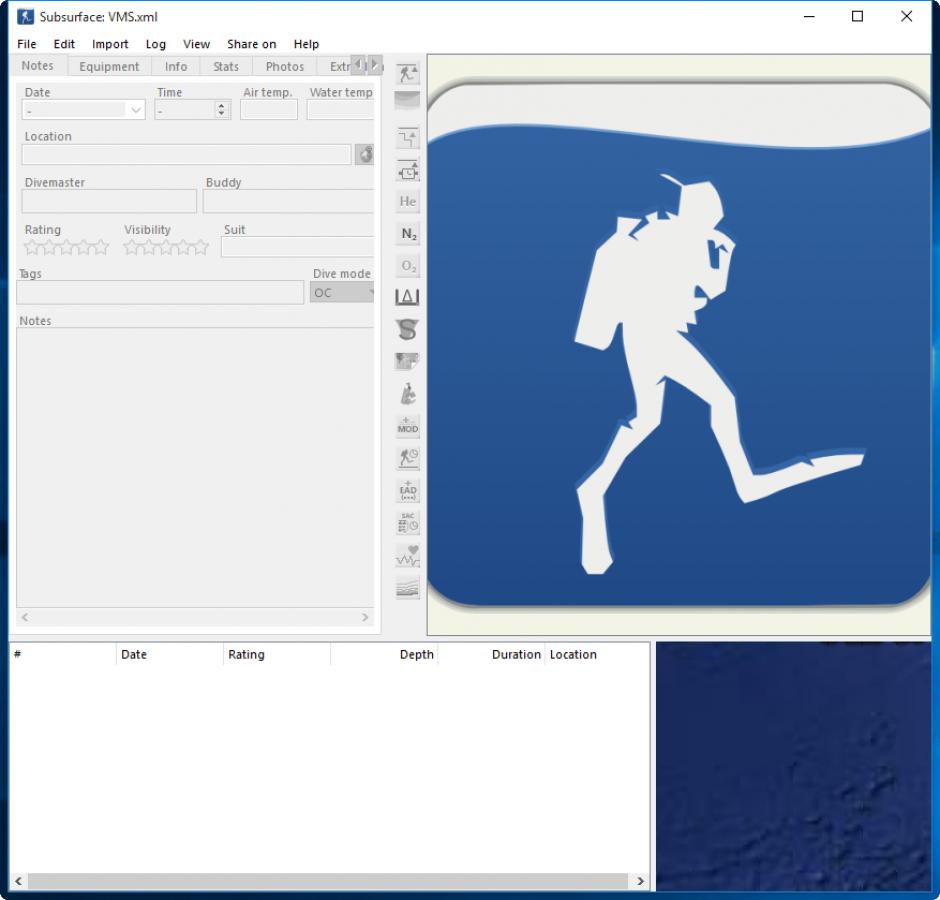Open the Help menu
940x900 pixels.
[306, 44]
